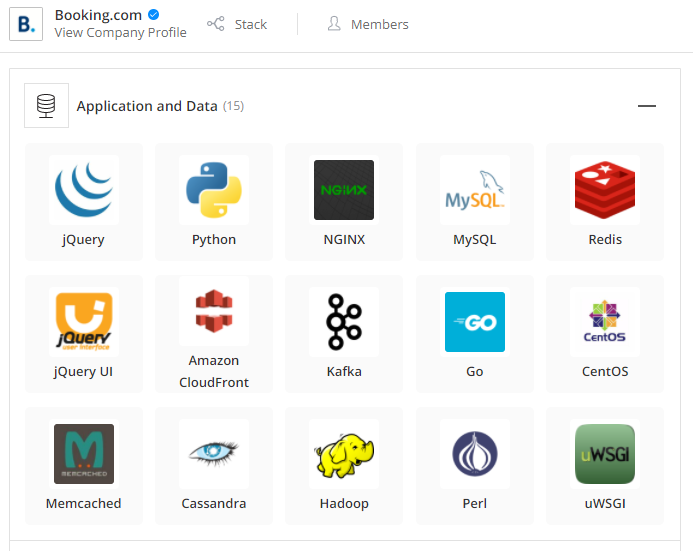Switch to the Stack tab
The image size is (693, 551).
237,24
